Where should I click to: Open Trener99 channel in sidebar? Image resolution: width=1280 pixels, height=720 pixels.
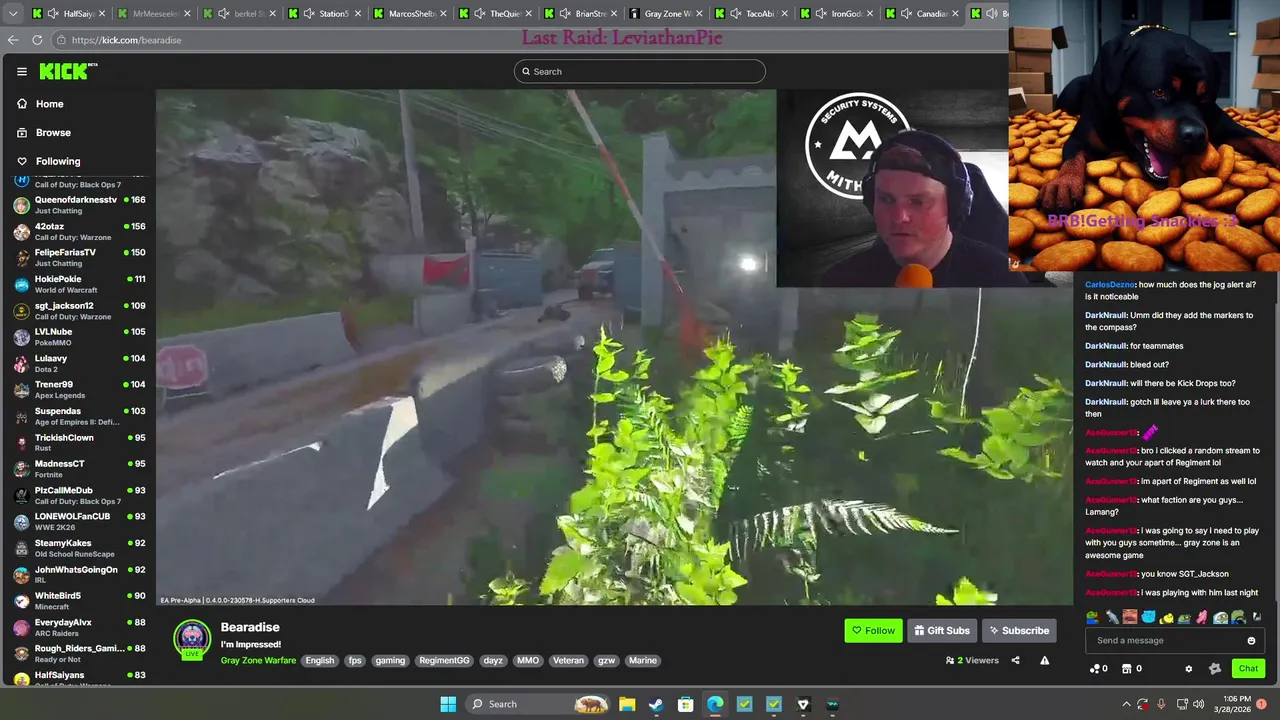click(x=78, y=389)
